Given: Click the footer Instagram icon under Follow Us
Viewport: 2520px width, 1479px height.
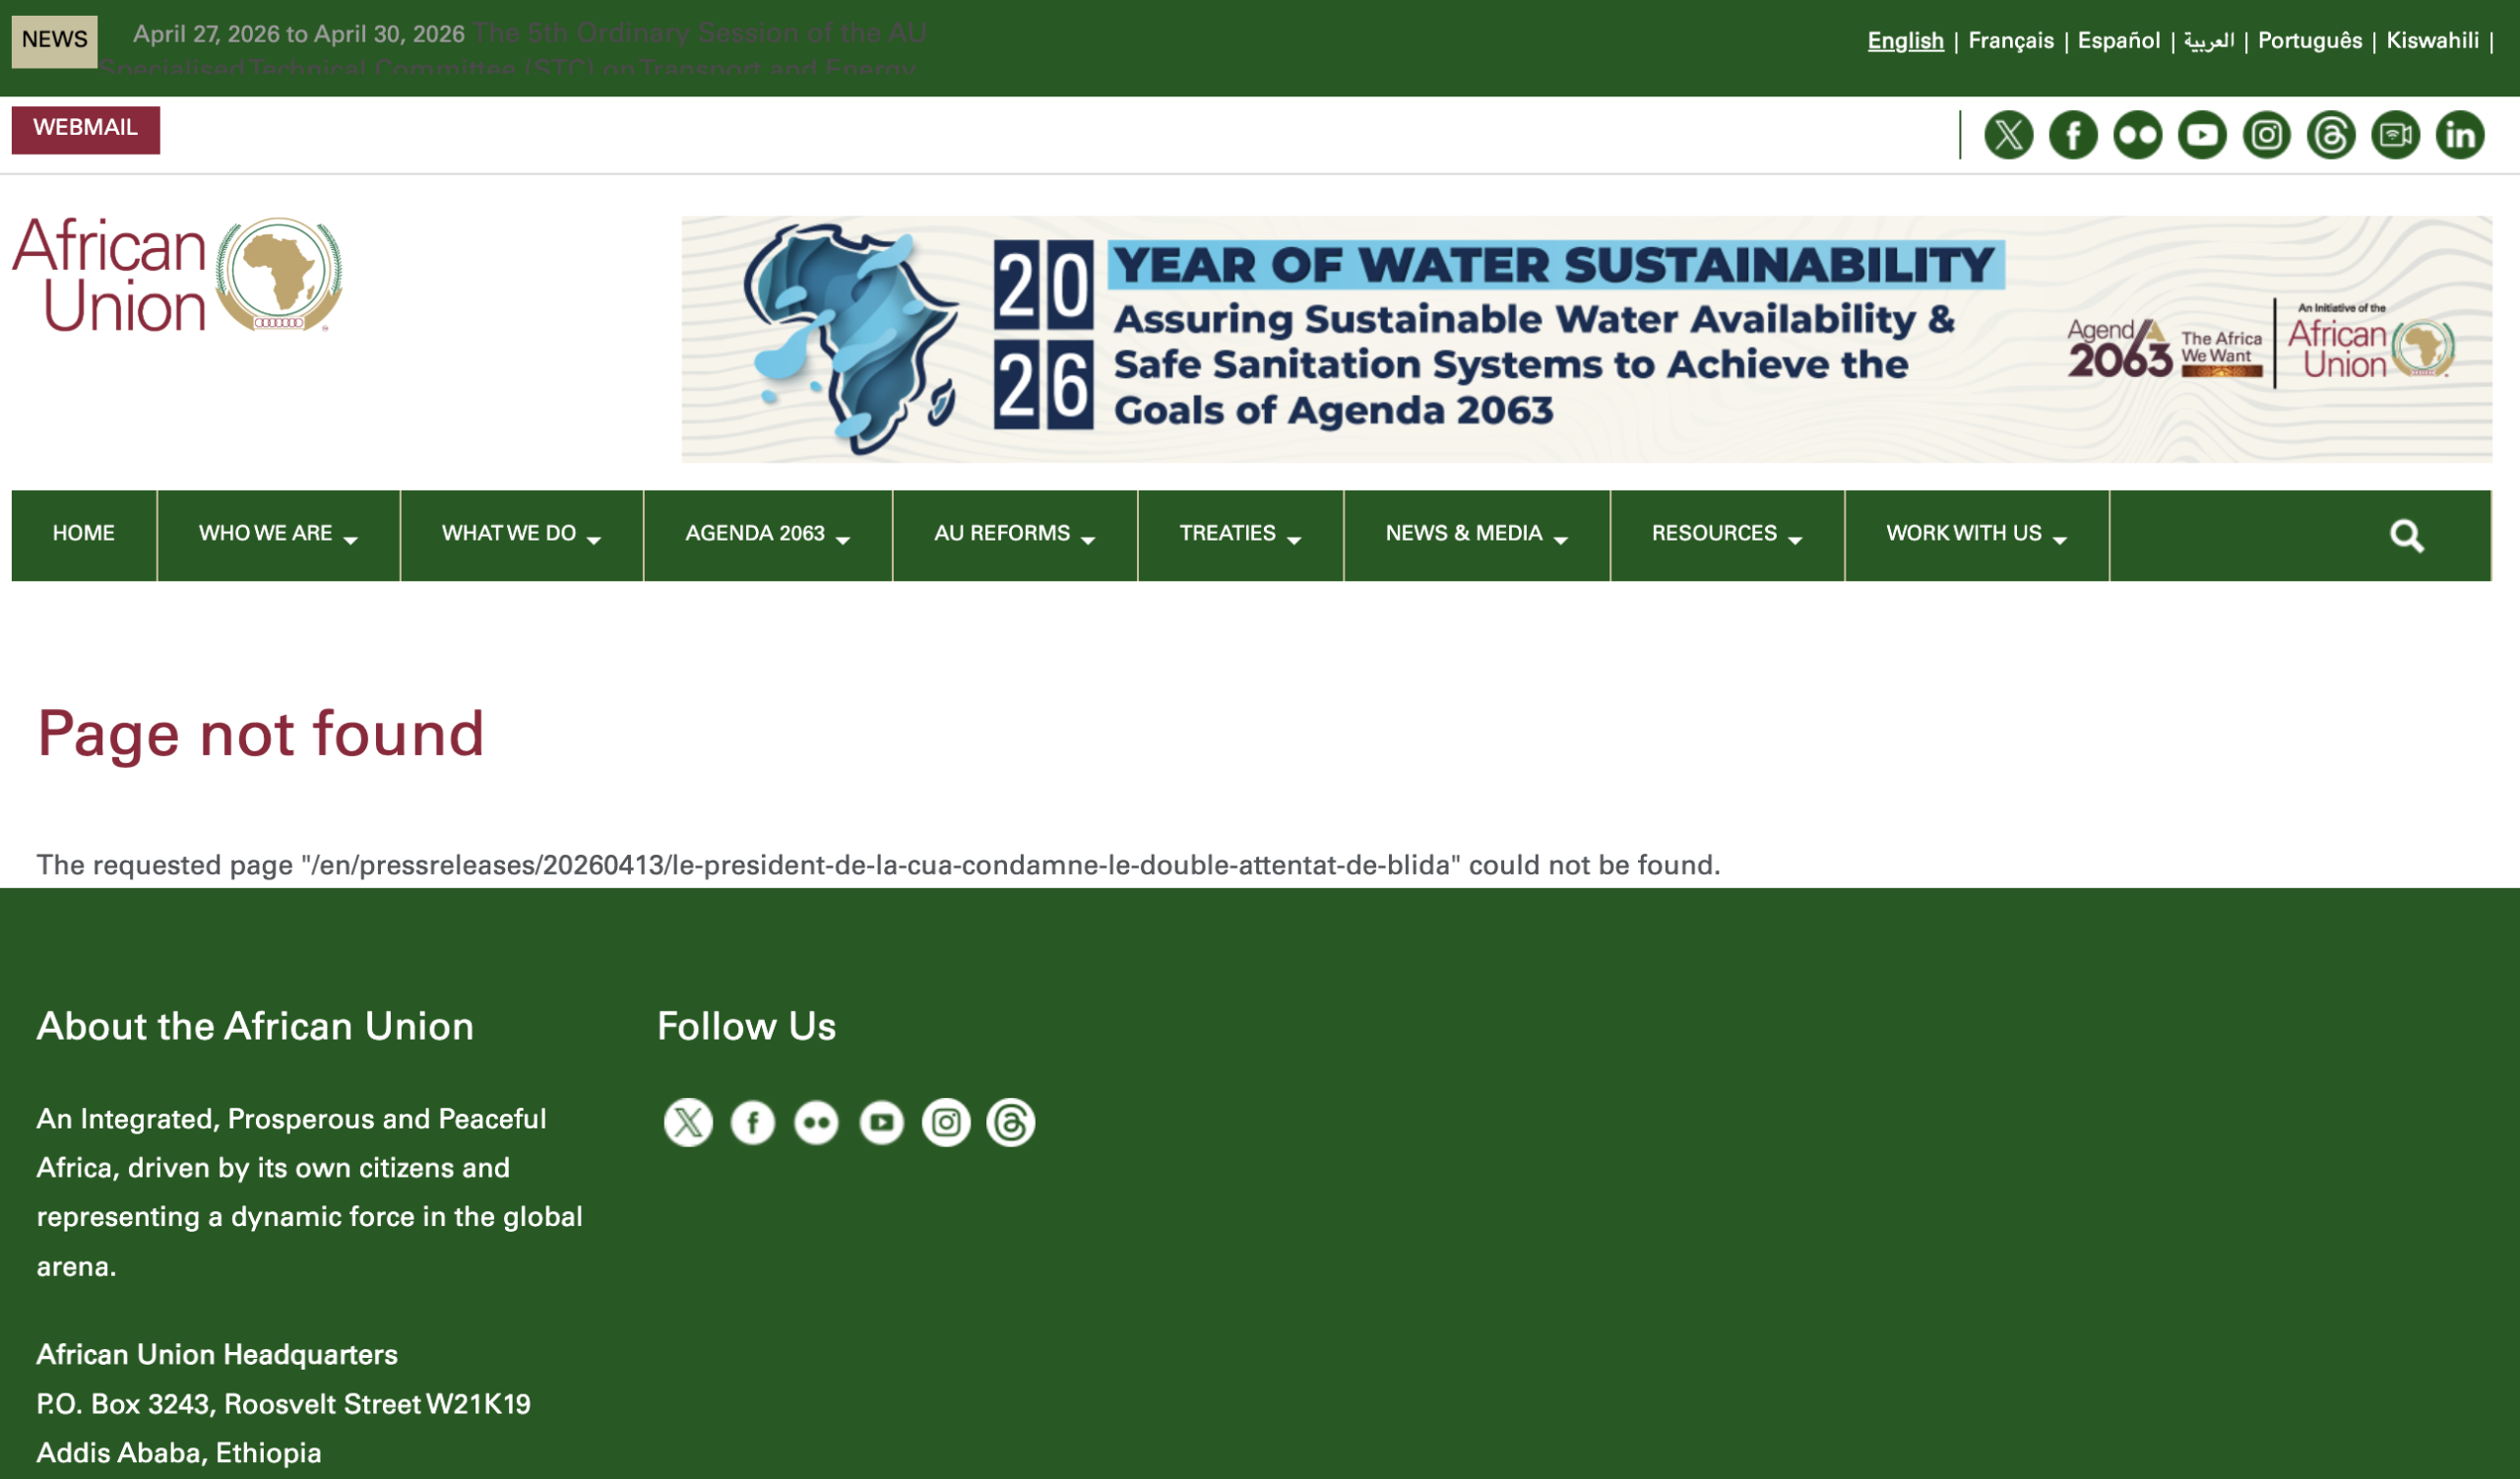Looking at the screenshot, I should (x=946, y=1122).
